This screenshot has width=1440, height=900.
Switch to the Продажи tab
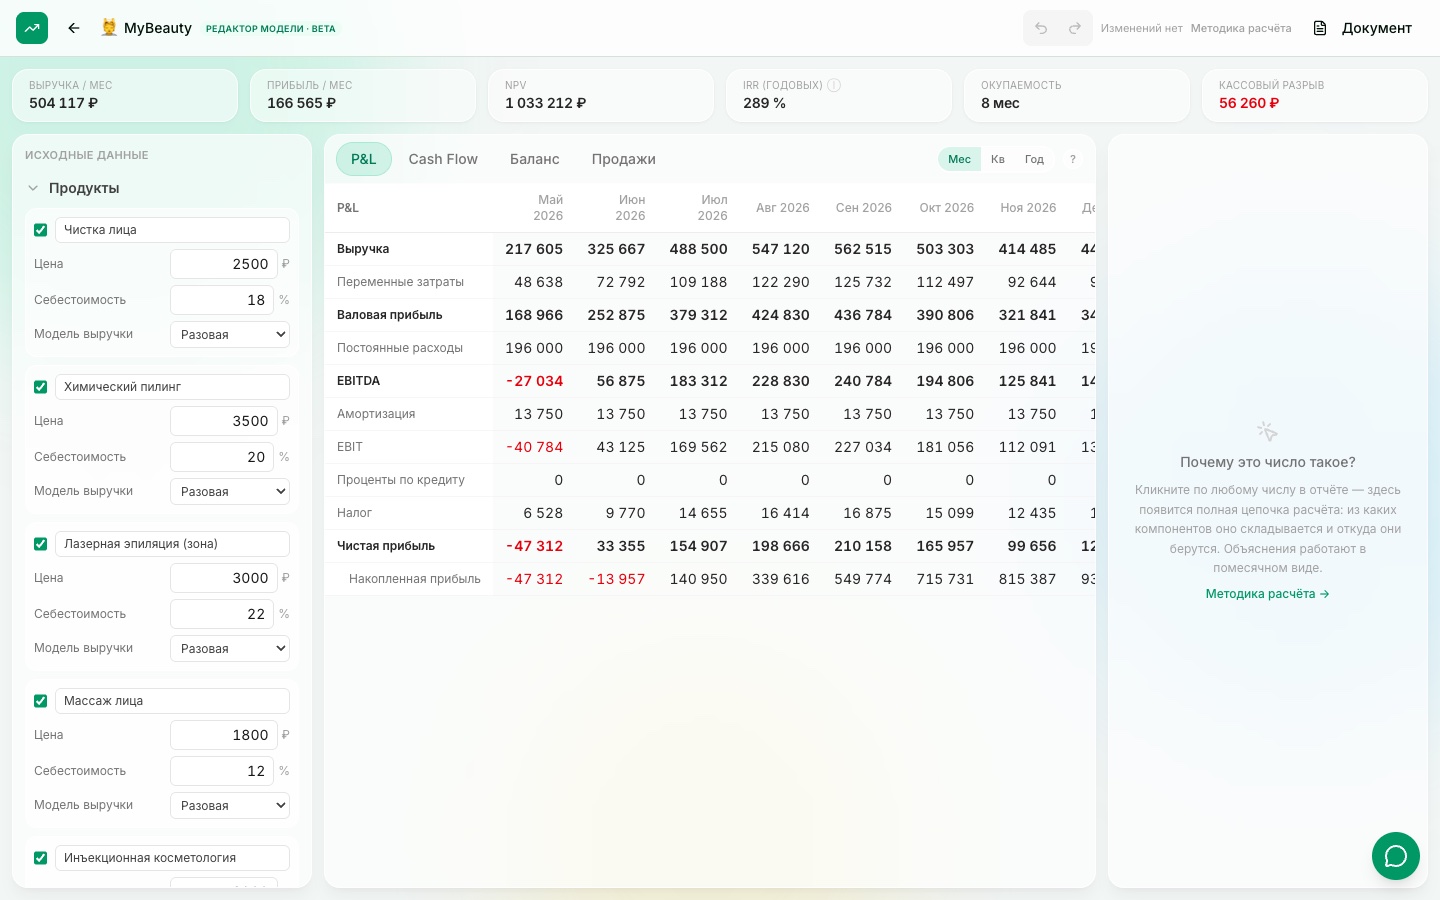coord(624,159)
